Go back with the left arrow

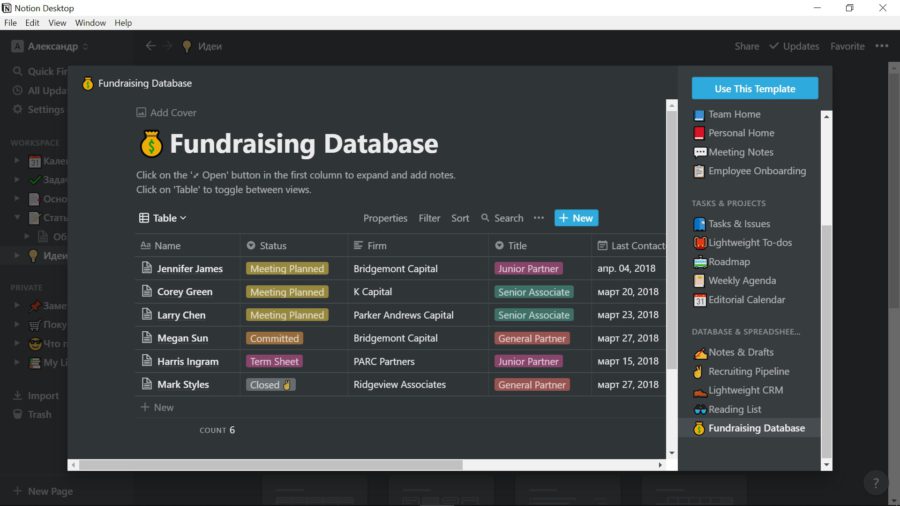pyautogui.click(x=150, y=46)
